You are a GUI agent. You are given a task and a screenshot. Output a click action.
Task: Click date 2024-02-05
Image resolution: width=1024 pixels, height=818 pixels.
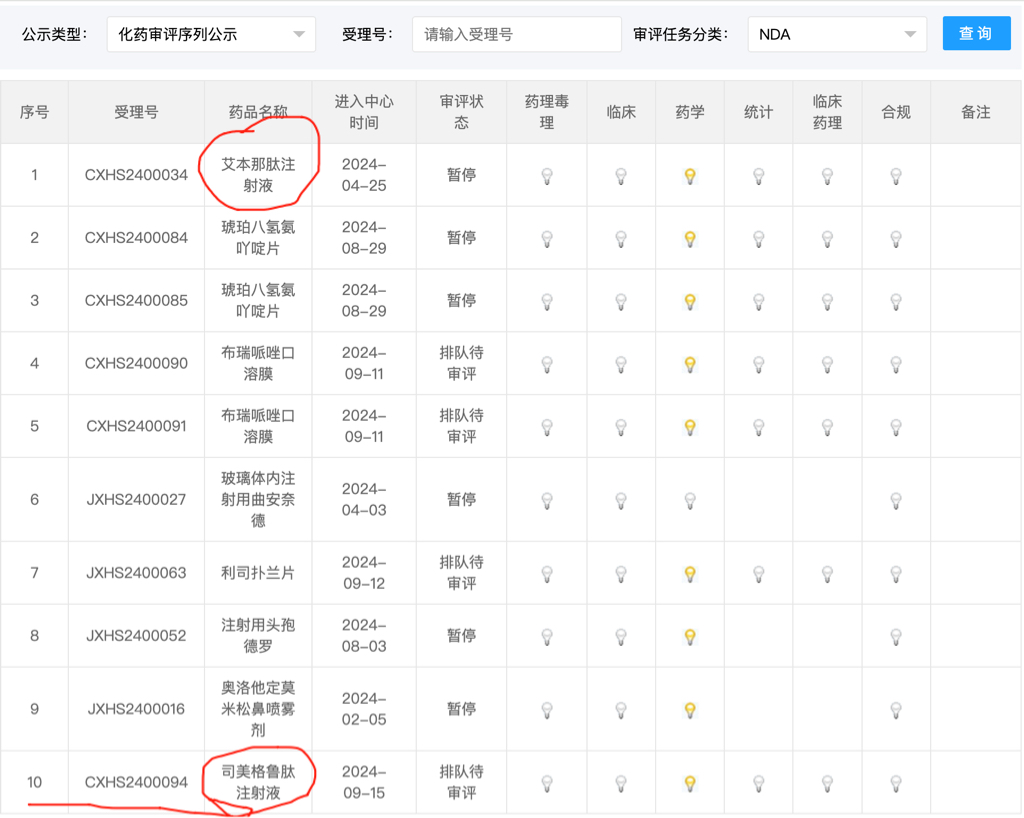364,708
